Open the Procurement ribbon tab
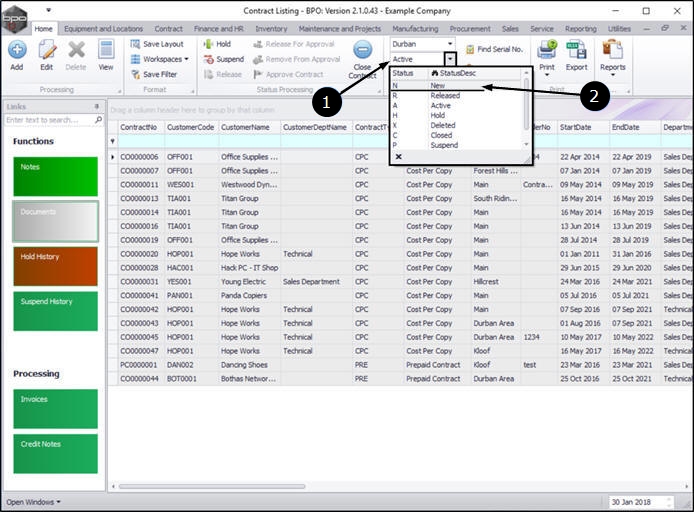The height and width of the screenshot is (512, 694). click(470, 29)
